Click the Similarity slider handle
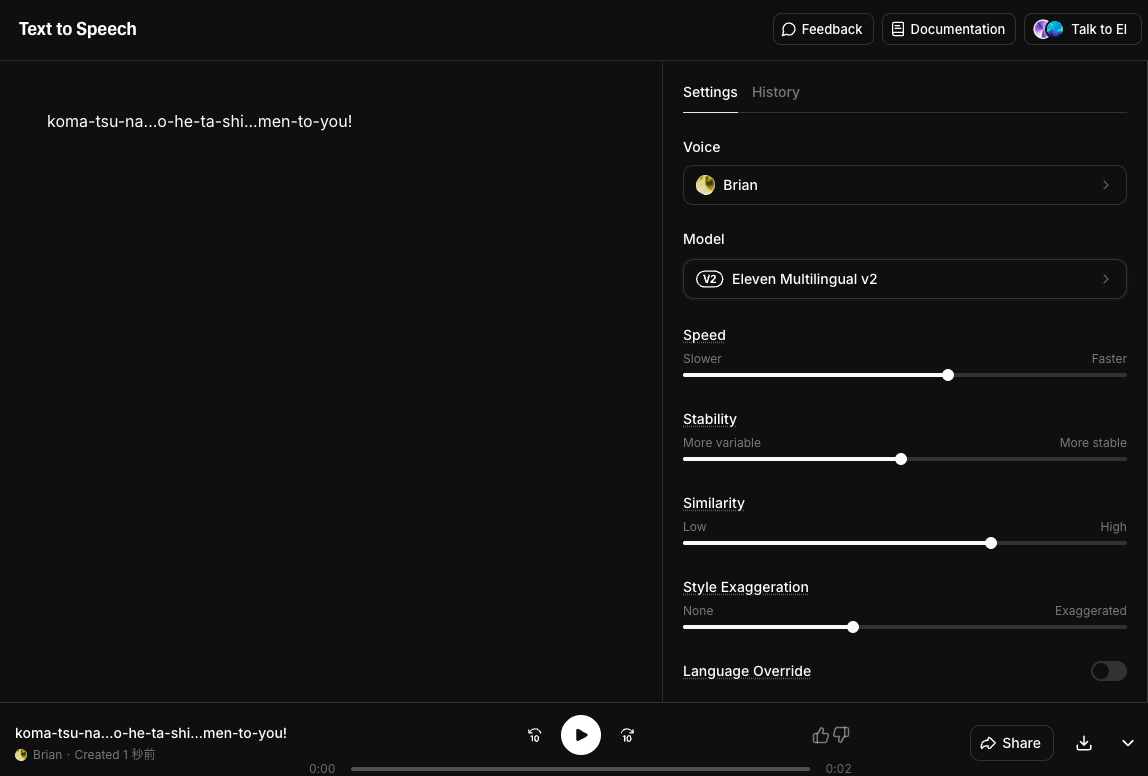1148x776 pixels. tap(991, 543)
